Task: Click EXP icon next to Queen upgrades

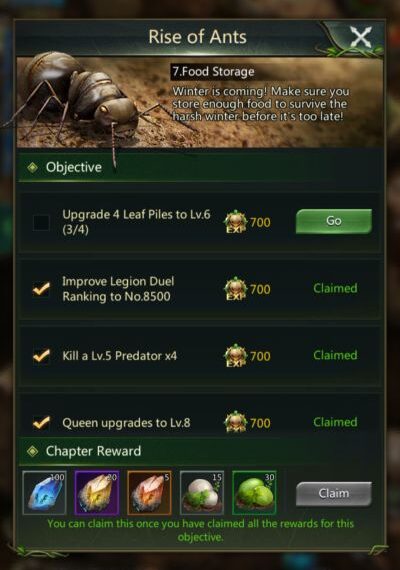Action: point(235,422)
